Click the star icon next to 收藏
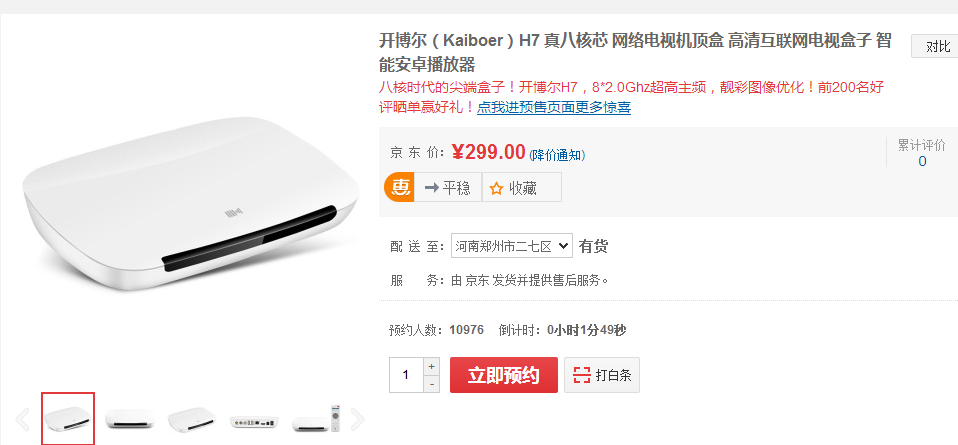This screenshot has height=445, width=958. 496,188
